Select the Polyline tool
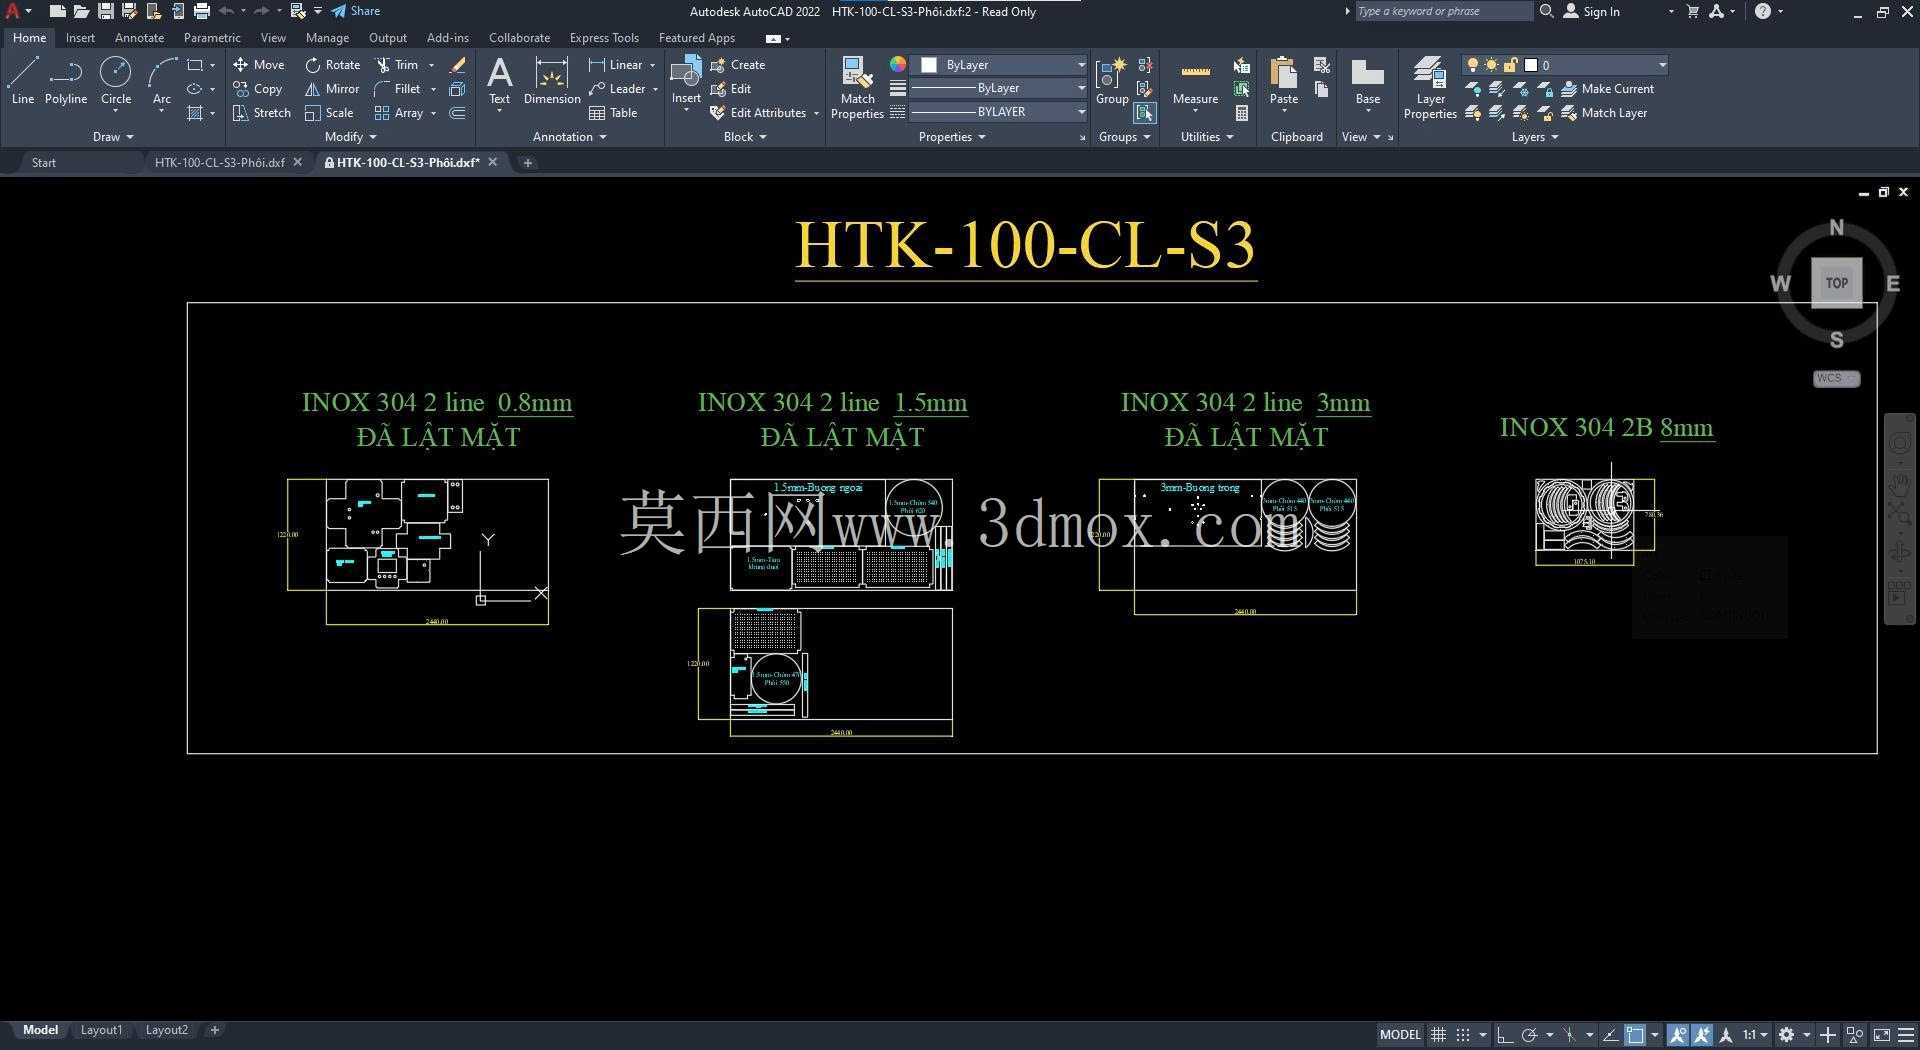This screenshot has height=1050, width=1920. point(66,81)
